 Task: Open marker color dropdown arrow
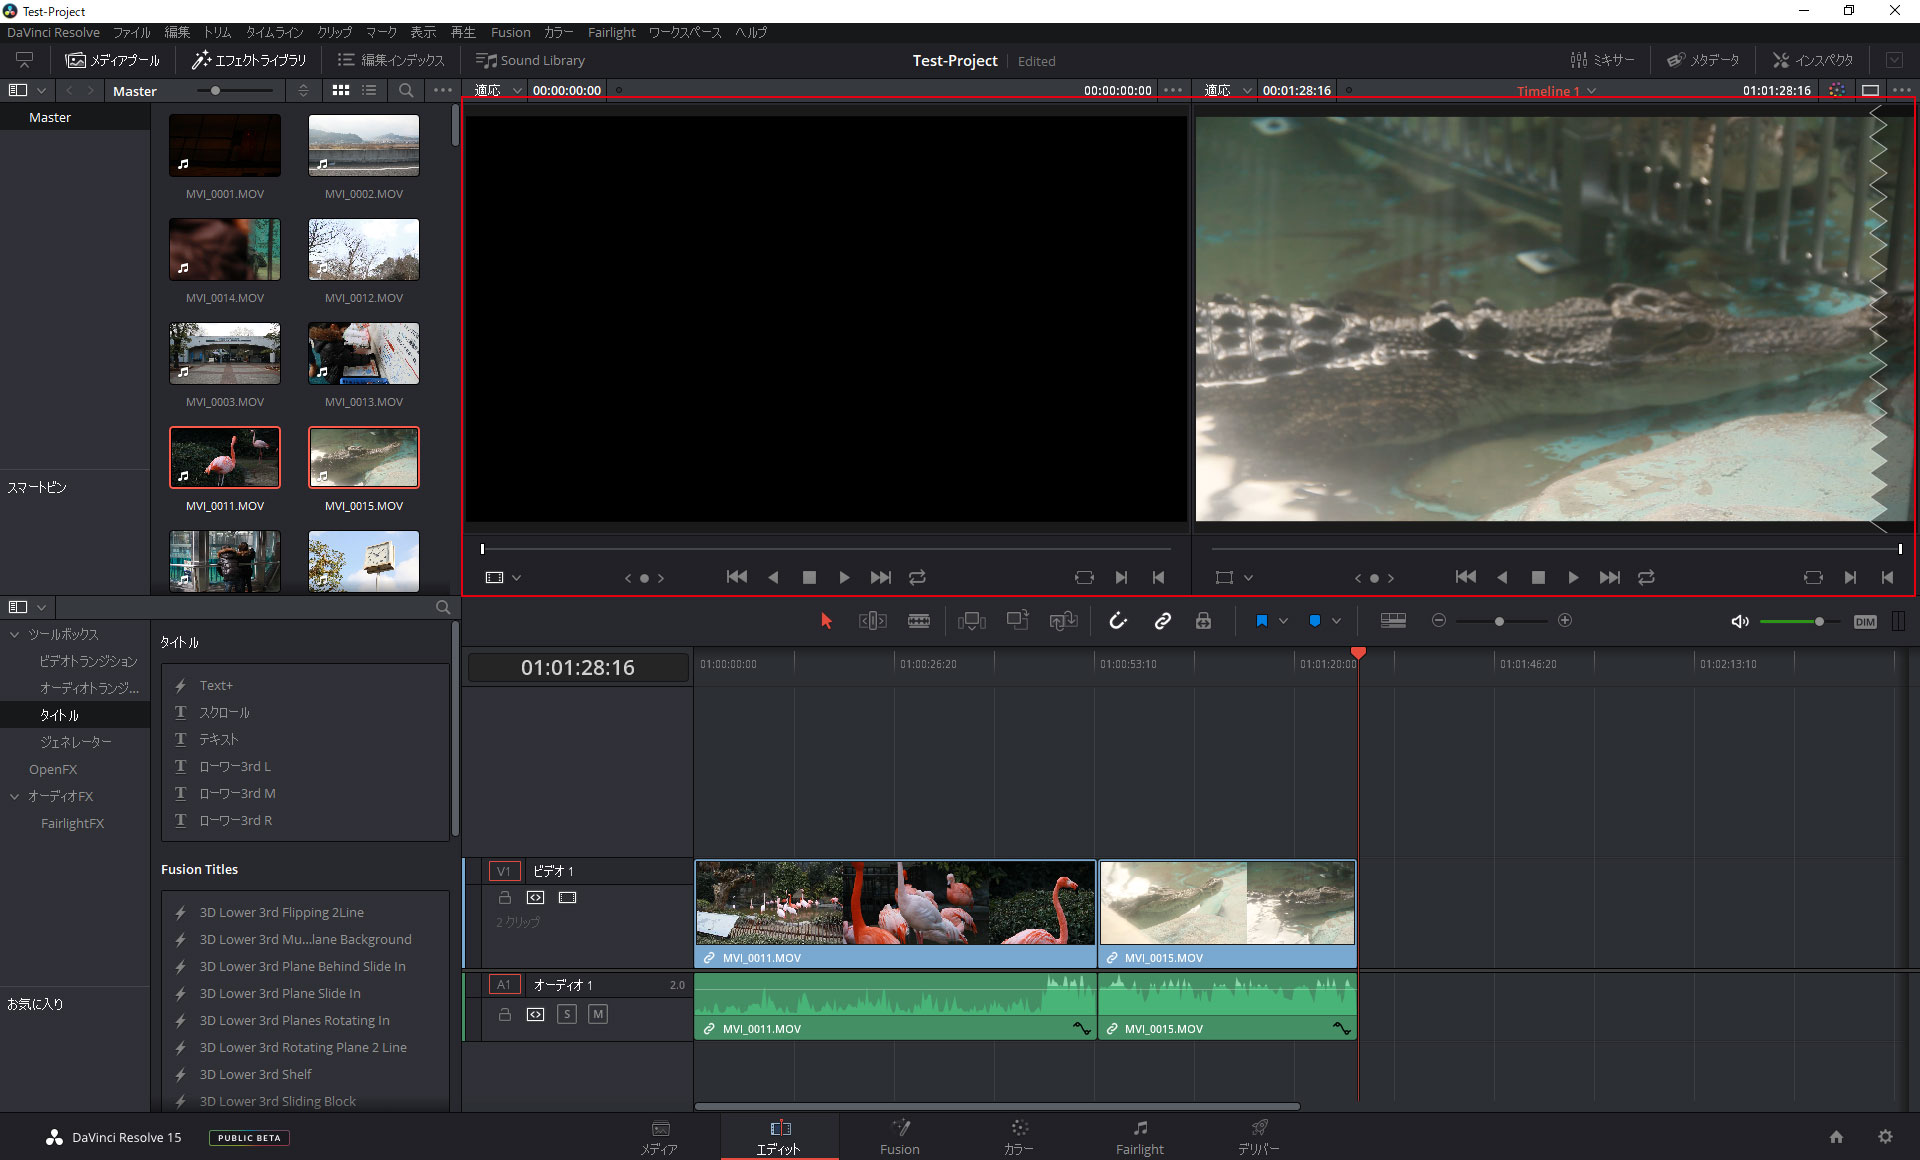point(1336,621)
